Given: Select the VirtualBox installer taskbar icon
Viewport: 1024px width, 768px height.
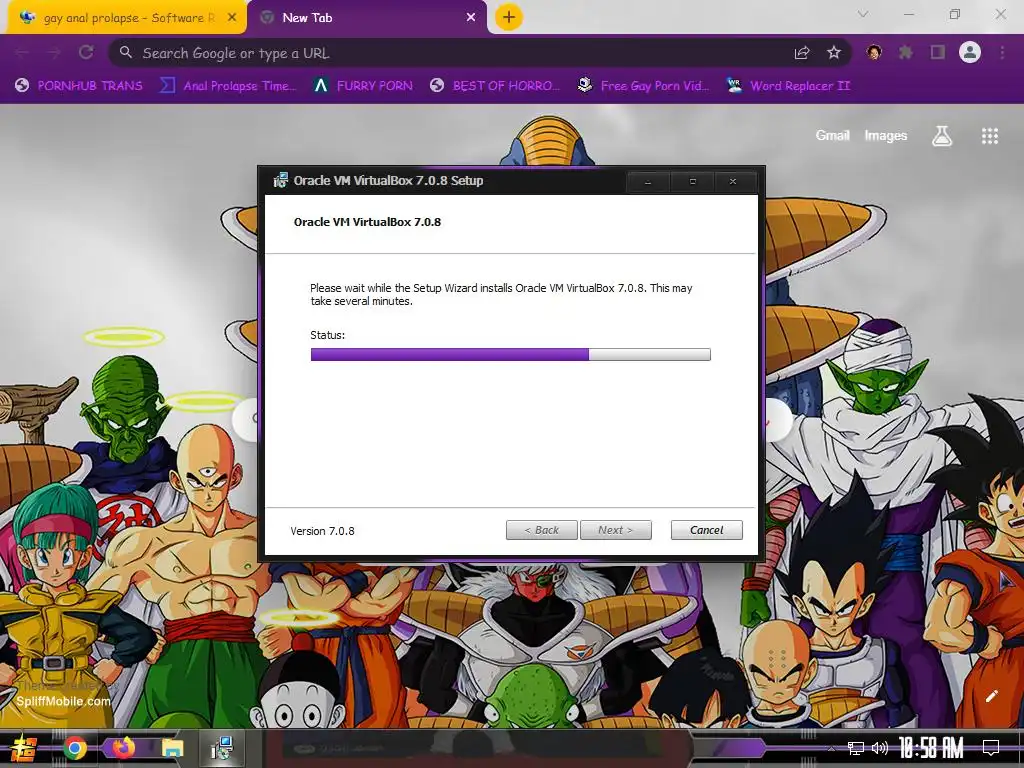Looking at the screenshot, I should tap(222, 748).
